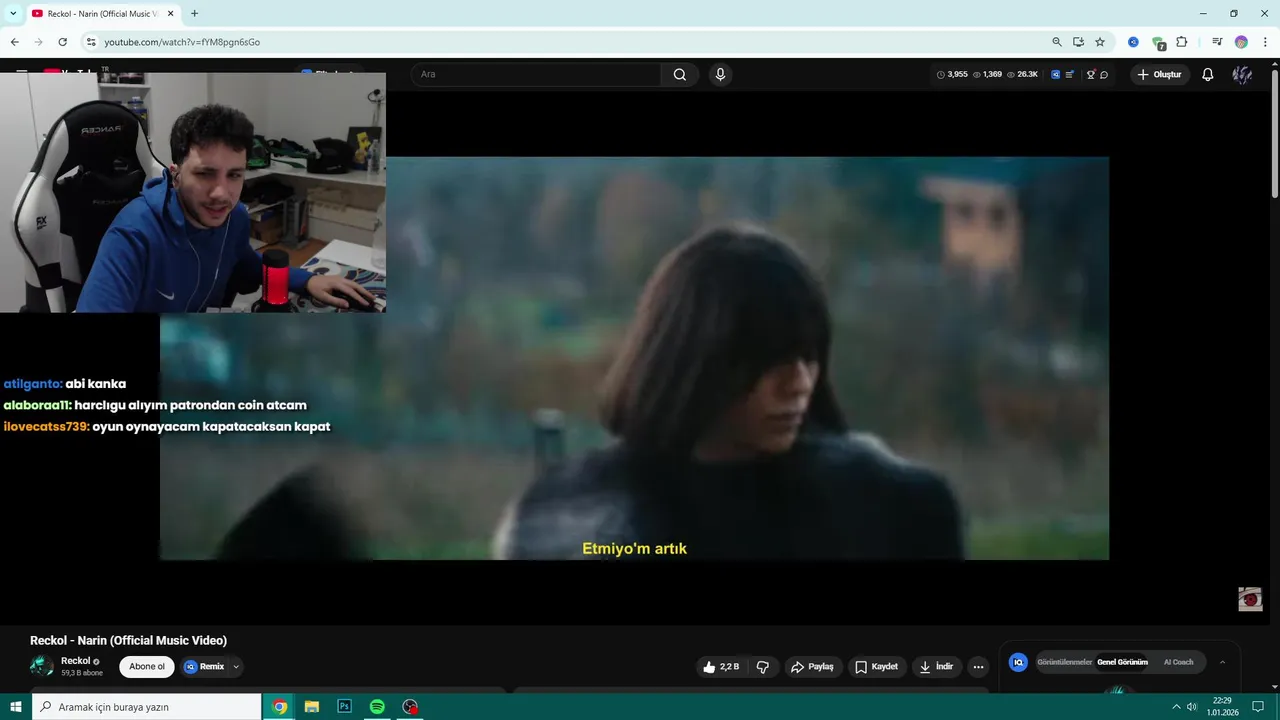Screen dimensions: 1280x720
Task: Dislike the video with thumbs down
Action: coord(762,667)
